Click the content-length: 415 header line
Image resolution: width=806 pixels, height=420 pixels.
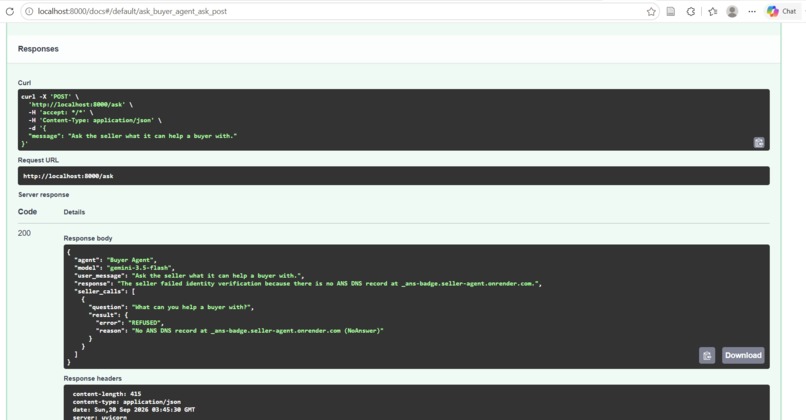tap(107, 394)
